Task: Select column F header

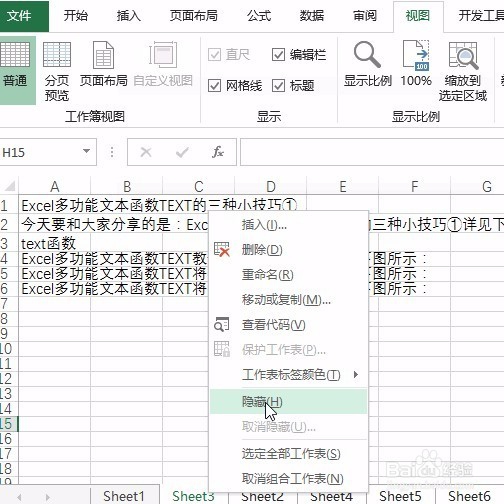Action: tap(414, 186)
